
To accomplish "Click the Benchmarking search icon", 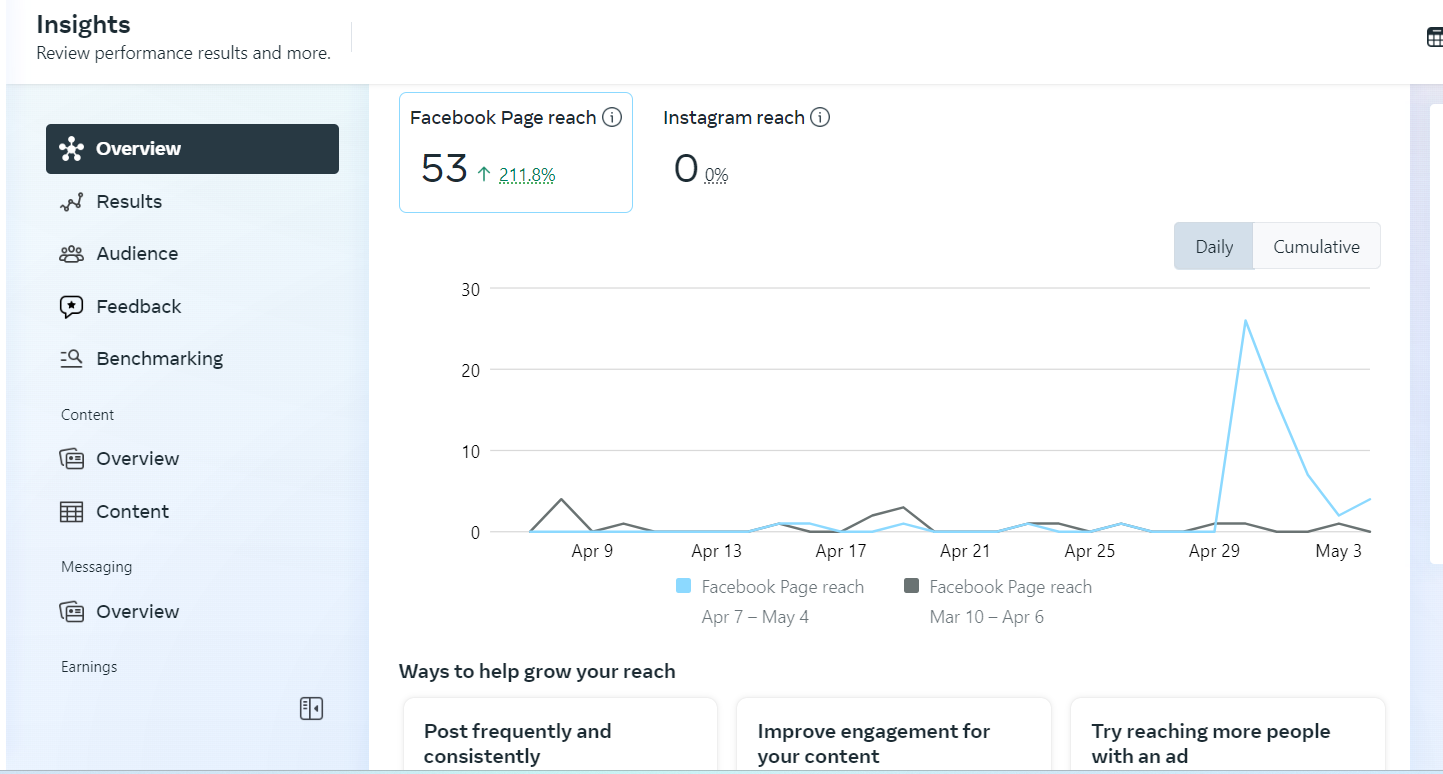I will [x=71, y=359].
